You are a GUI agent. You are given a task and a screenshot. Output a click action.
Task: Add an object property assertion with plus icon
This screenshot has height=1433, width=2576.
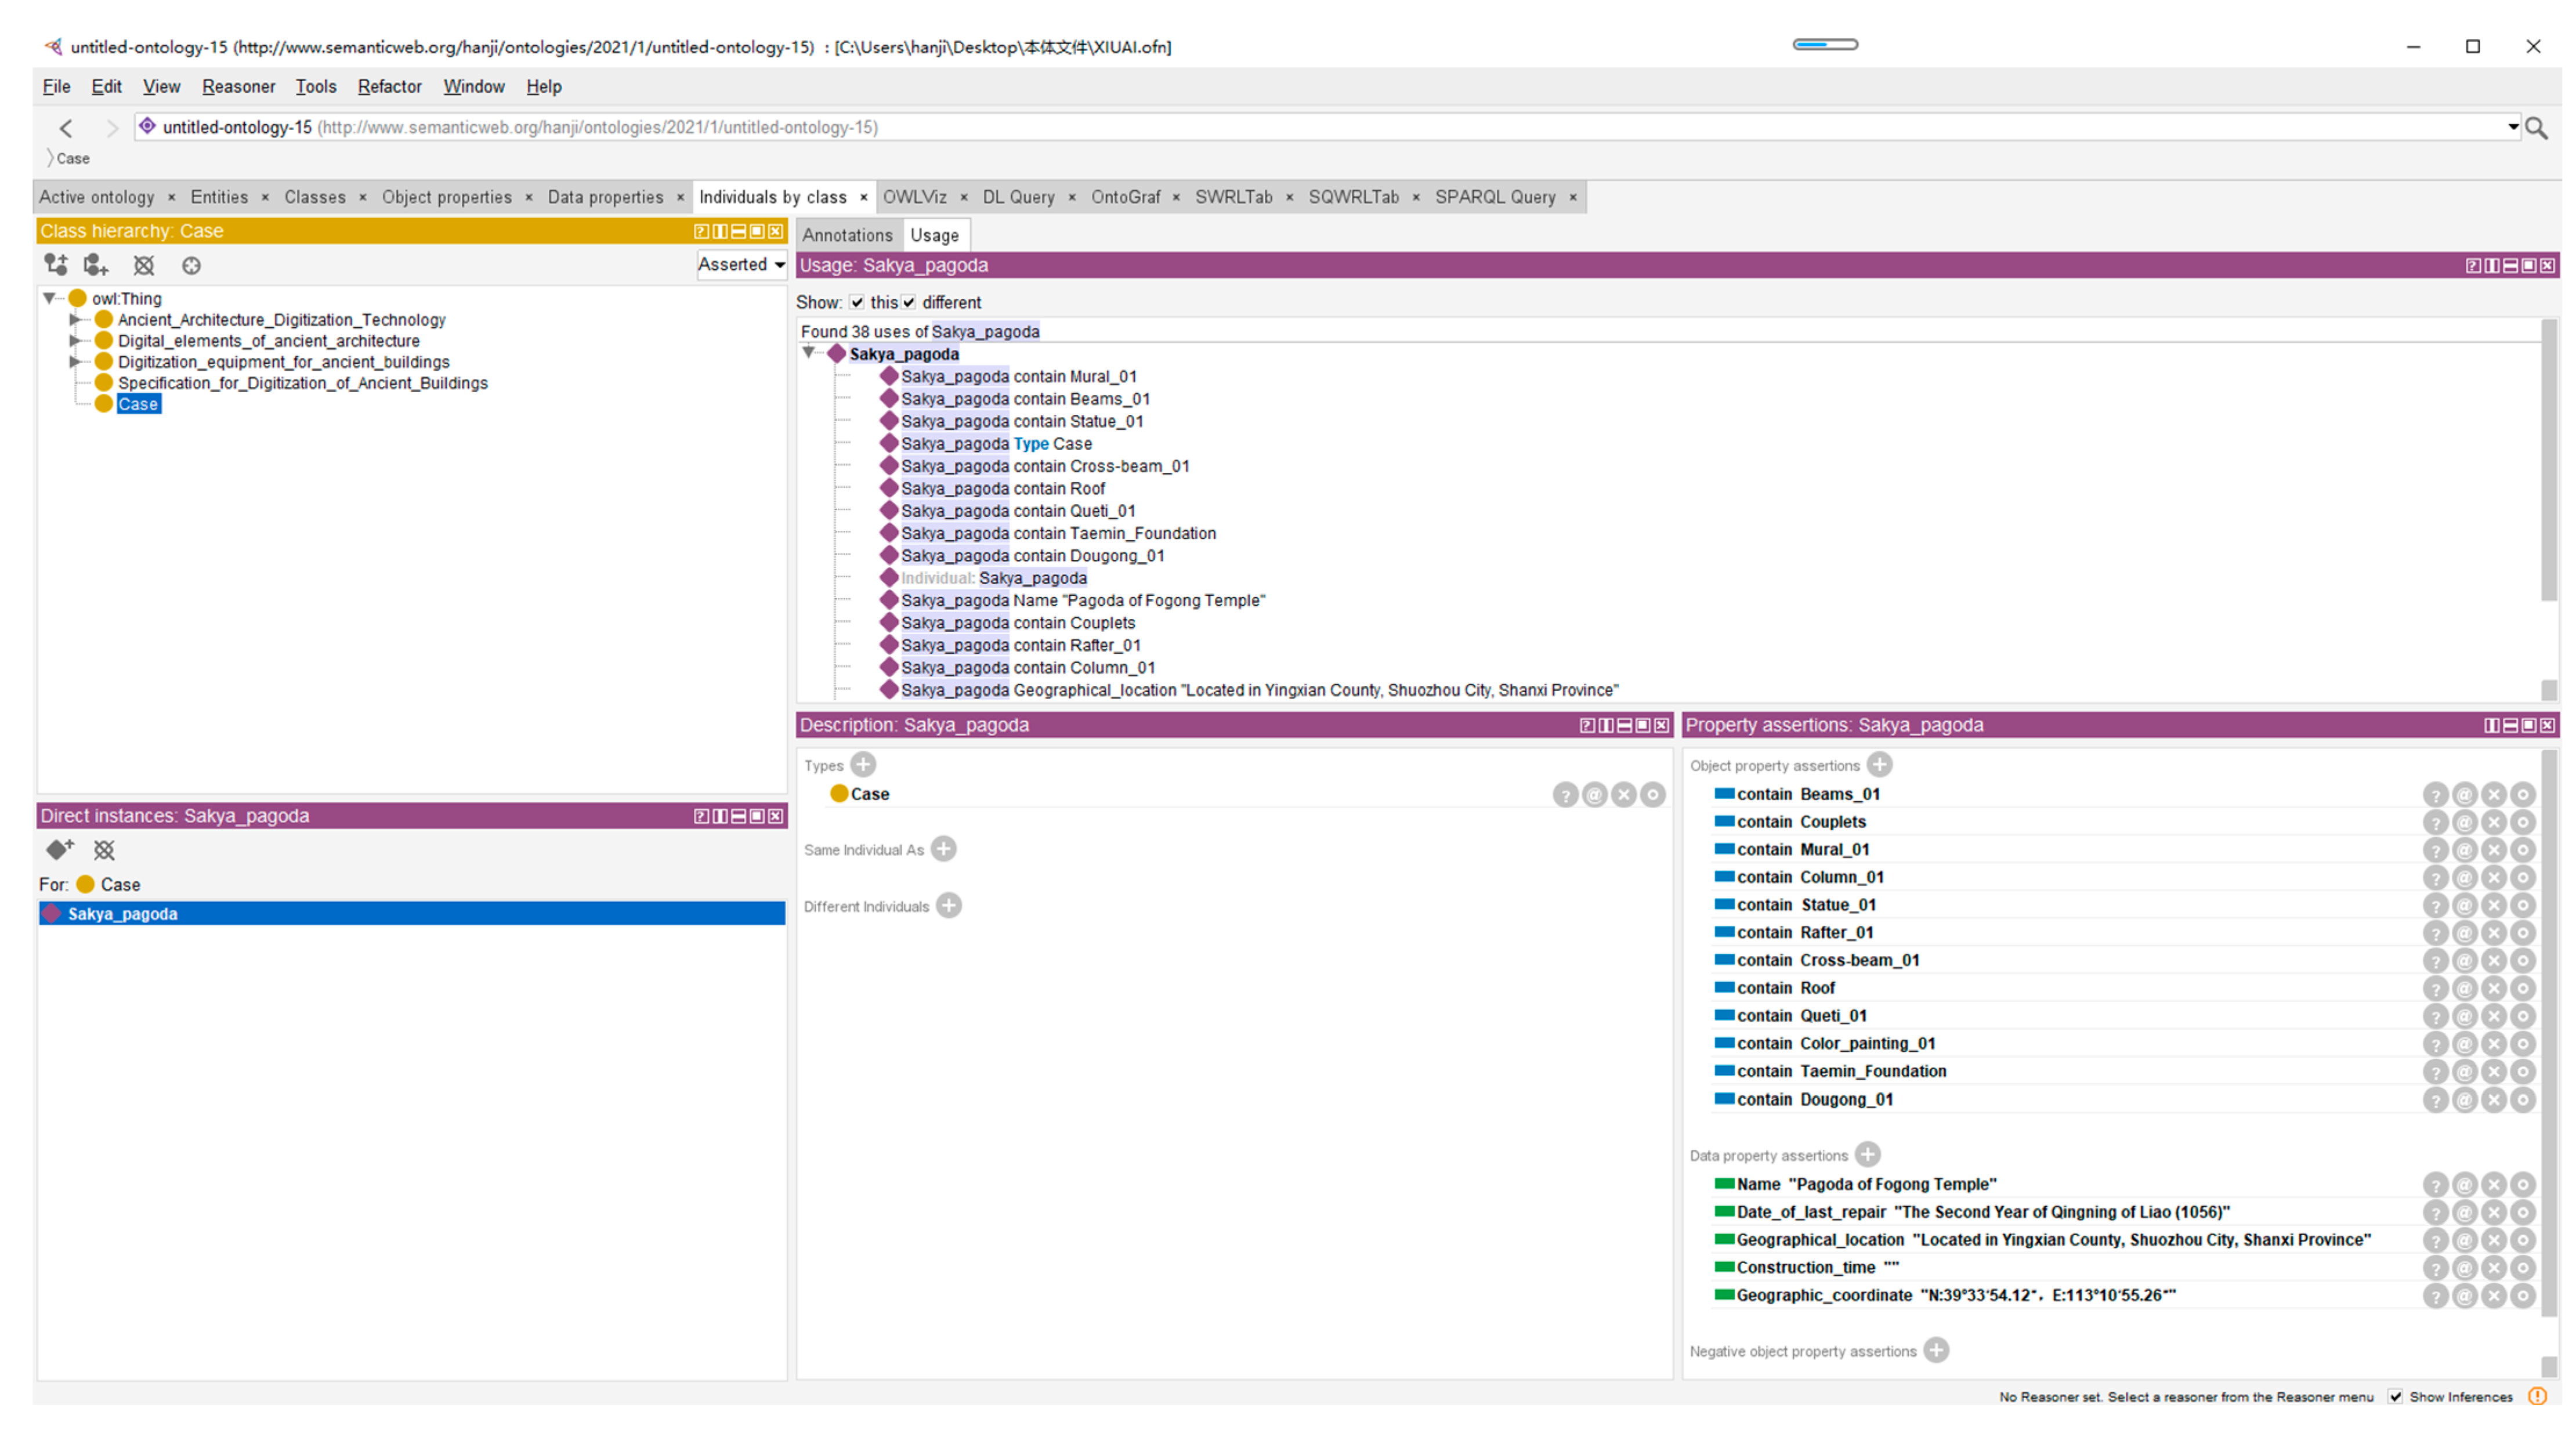pos(1880,765)
